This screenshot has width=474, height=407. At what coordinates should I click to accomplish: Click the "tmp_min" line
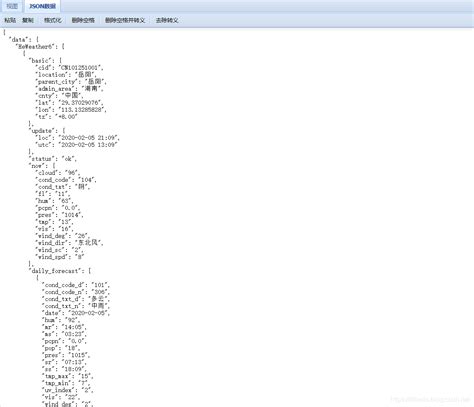pyautogui.click(x=66, y=383)
